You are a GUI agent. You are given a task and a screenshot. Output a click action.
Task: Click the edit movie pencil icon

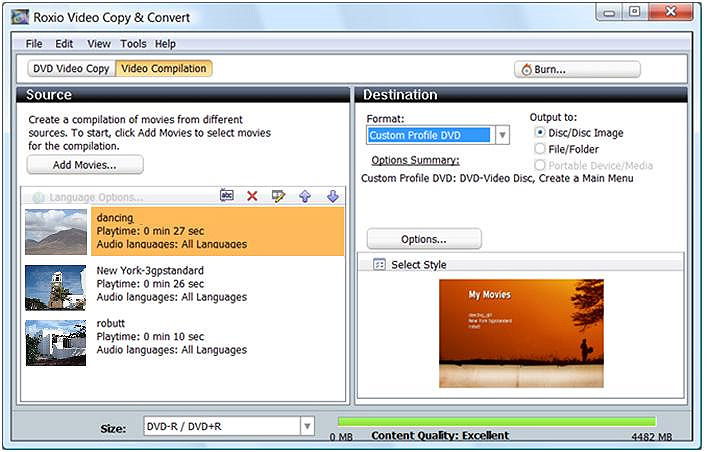[279, 196]
